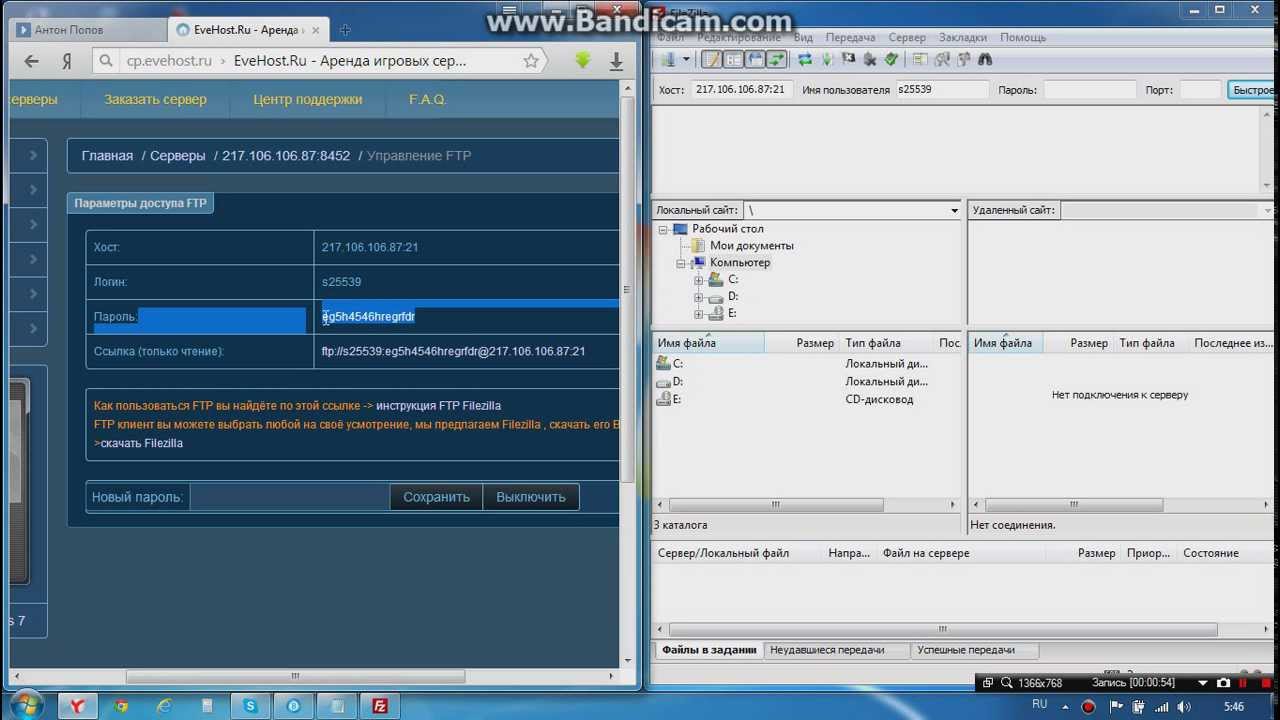Click the Сохранить button
Screen dimensions: 1280x720
pos(436,497)
